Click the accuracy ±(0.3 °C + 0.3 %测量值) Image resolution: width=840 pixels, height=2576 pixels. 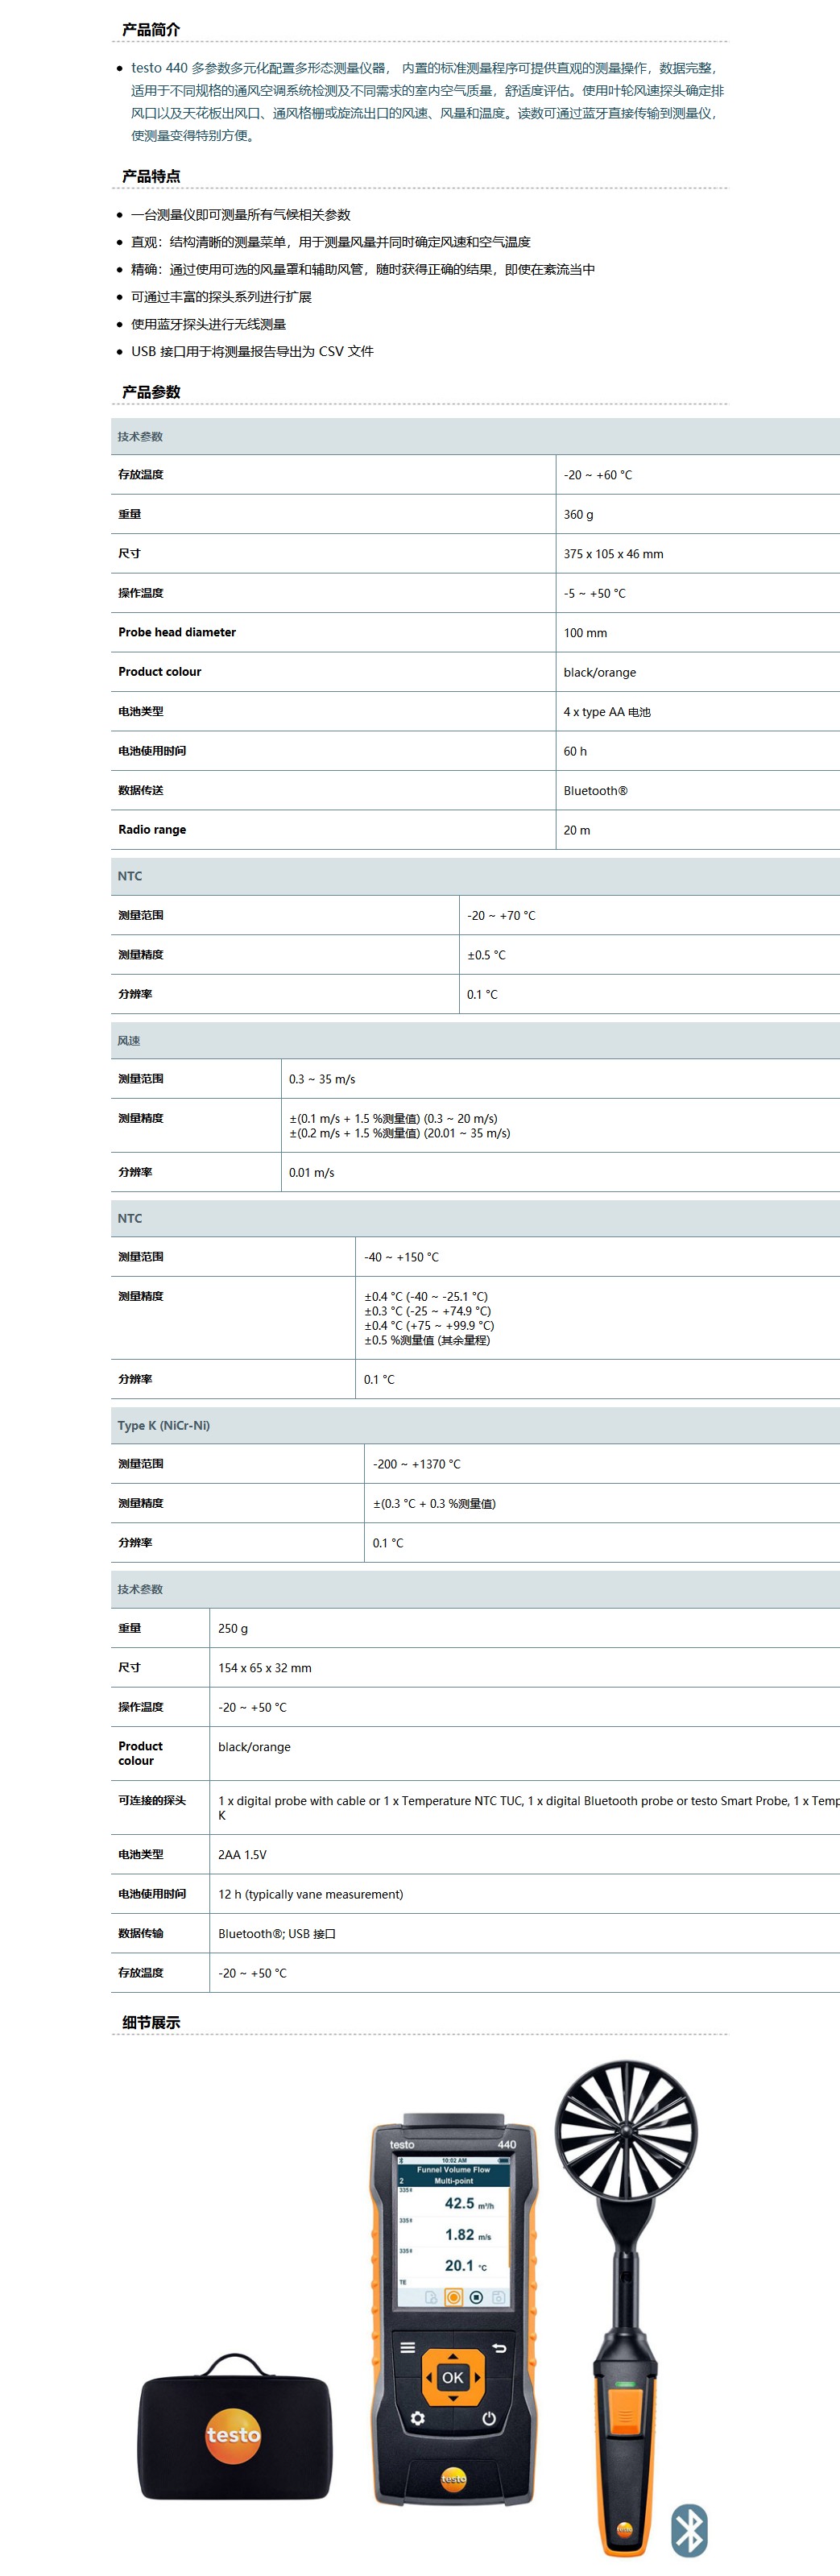coord(434,1503)
